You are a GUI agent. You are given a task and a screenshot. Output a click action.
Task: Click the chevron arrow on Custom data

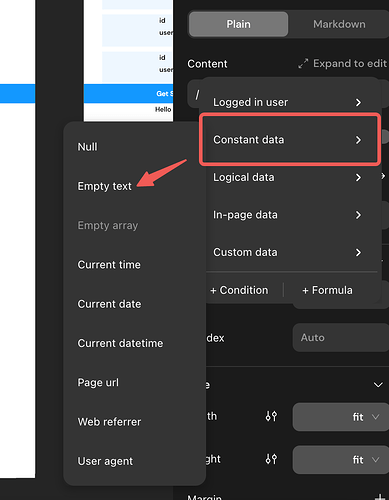[358, 252]
